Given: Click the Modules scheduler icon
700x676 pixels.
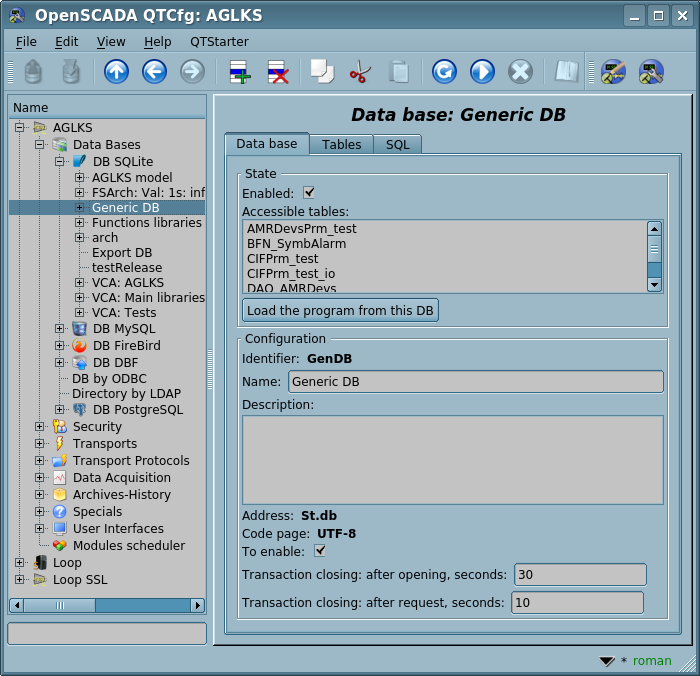Looking at the screenshot, I should 59,545.
